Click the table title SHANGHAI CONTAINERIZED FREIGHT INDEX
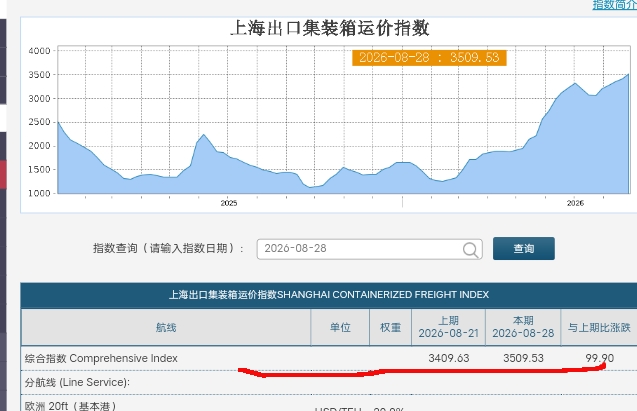637x411 pixels. [329, 294]
